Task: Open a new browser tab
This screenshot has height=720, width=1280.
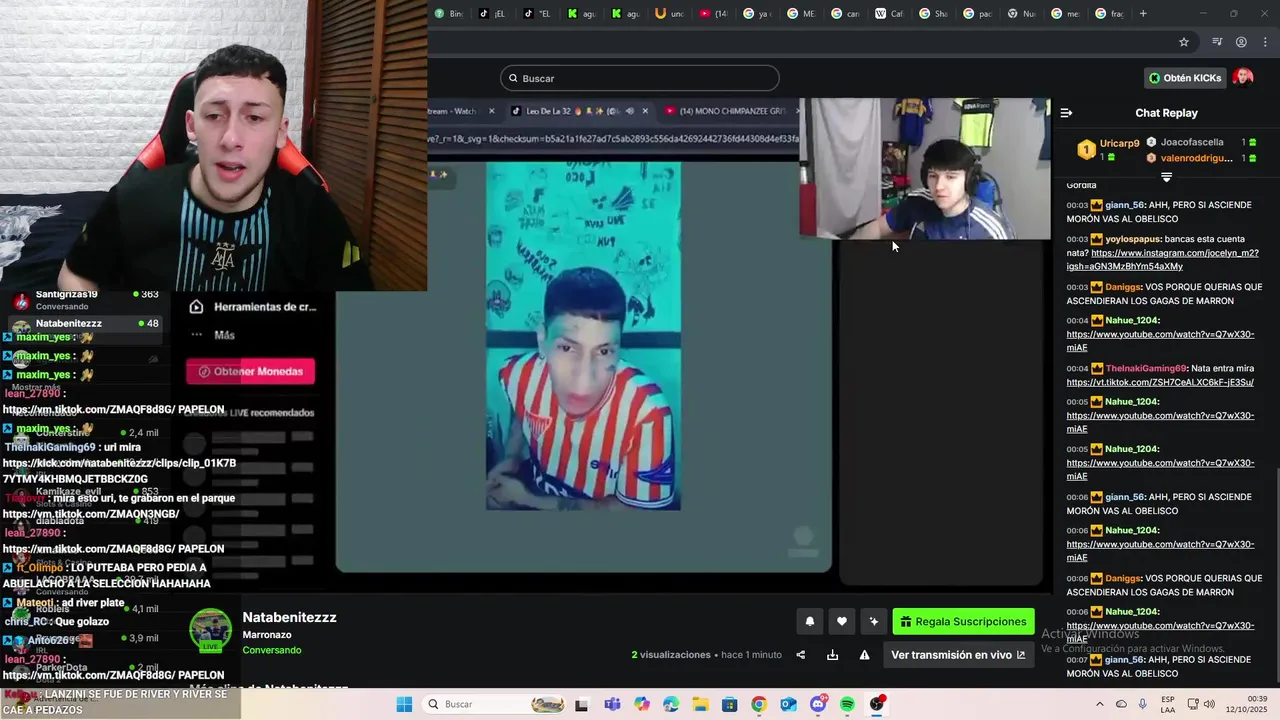Action: [1143, 13]
